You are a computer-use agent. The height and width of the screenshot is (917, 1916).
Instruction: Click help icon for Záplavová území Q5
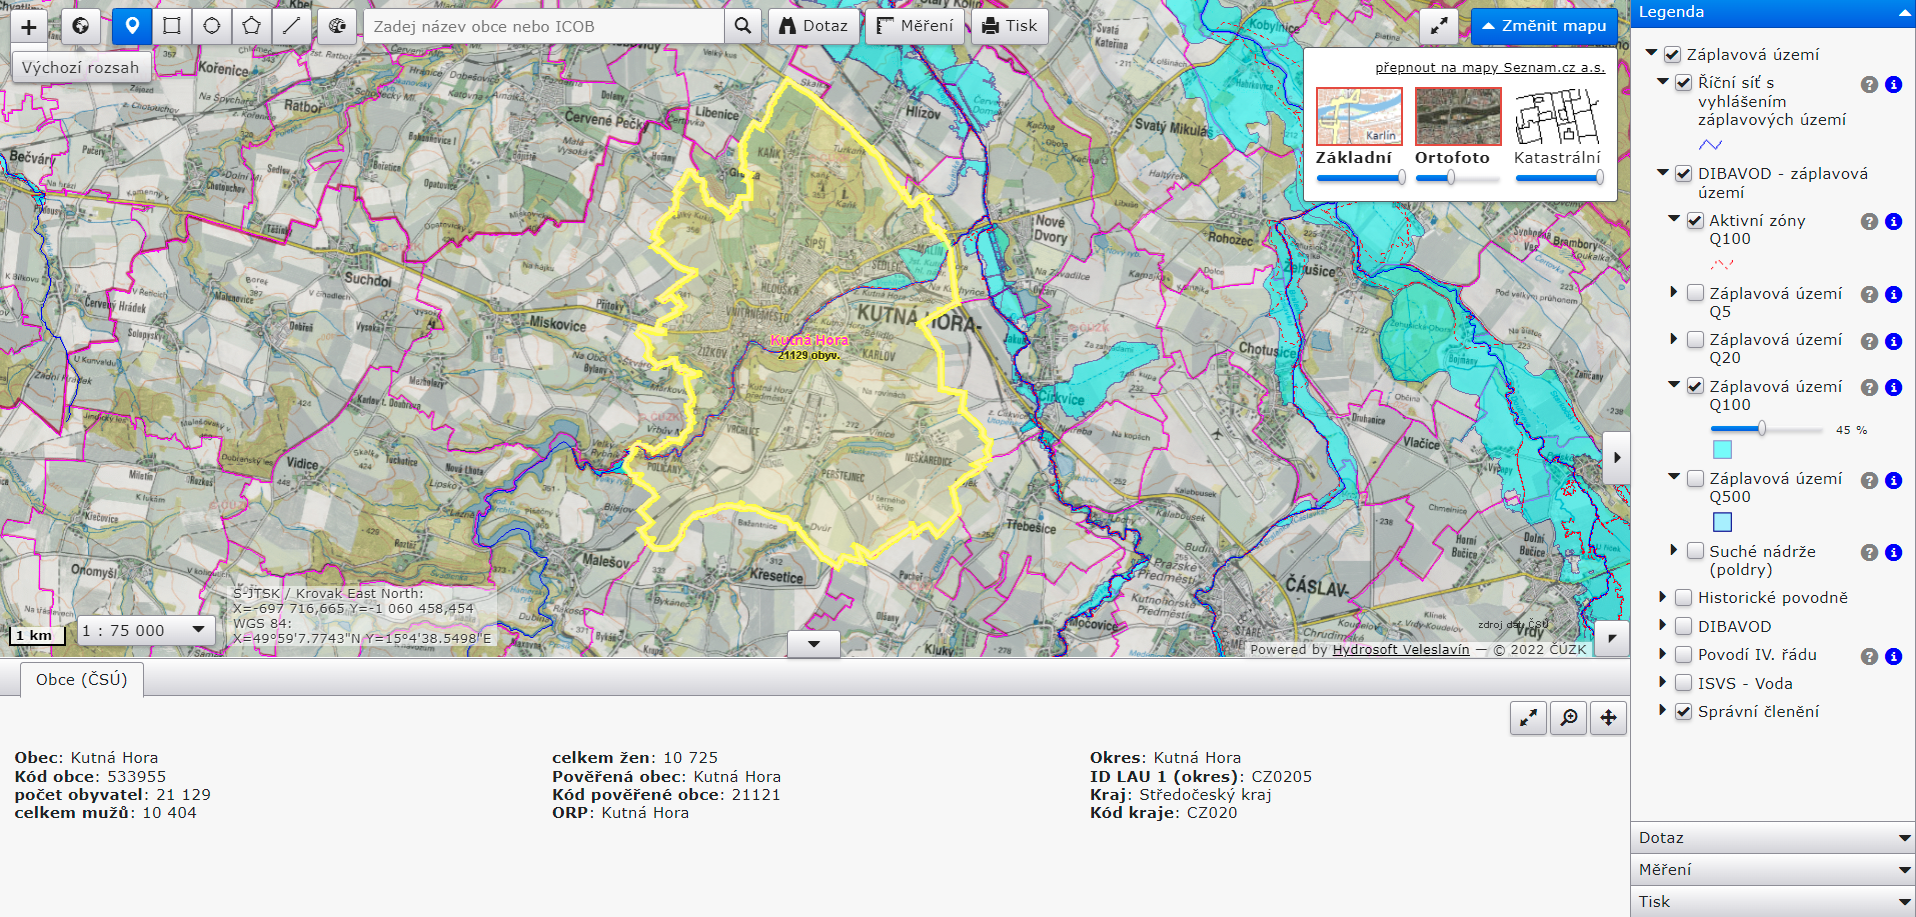1869,294
